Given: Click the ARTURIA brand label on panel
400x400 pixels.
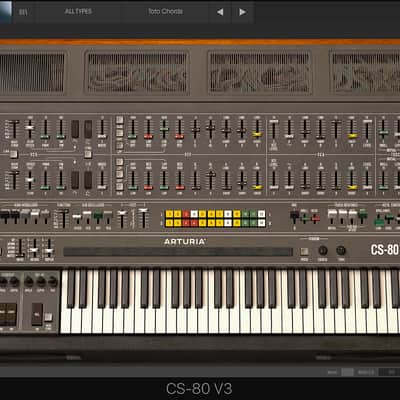Looking at the screenshot, I should pyautogui.click(x=185, y=242).
